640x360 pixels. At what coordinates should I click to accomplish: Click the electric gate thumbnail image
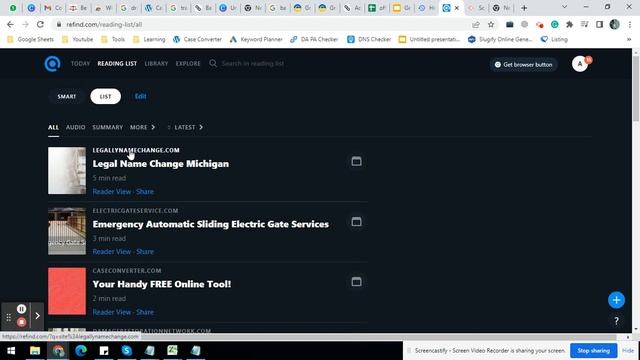[67, 231]
